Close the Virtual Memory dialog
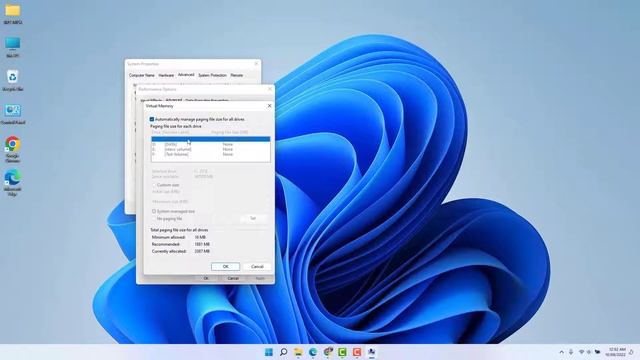The width and height of the screenshot is (640, 360). [x=269, y=106]
